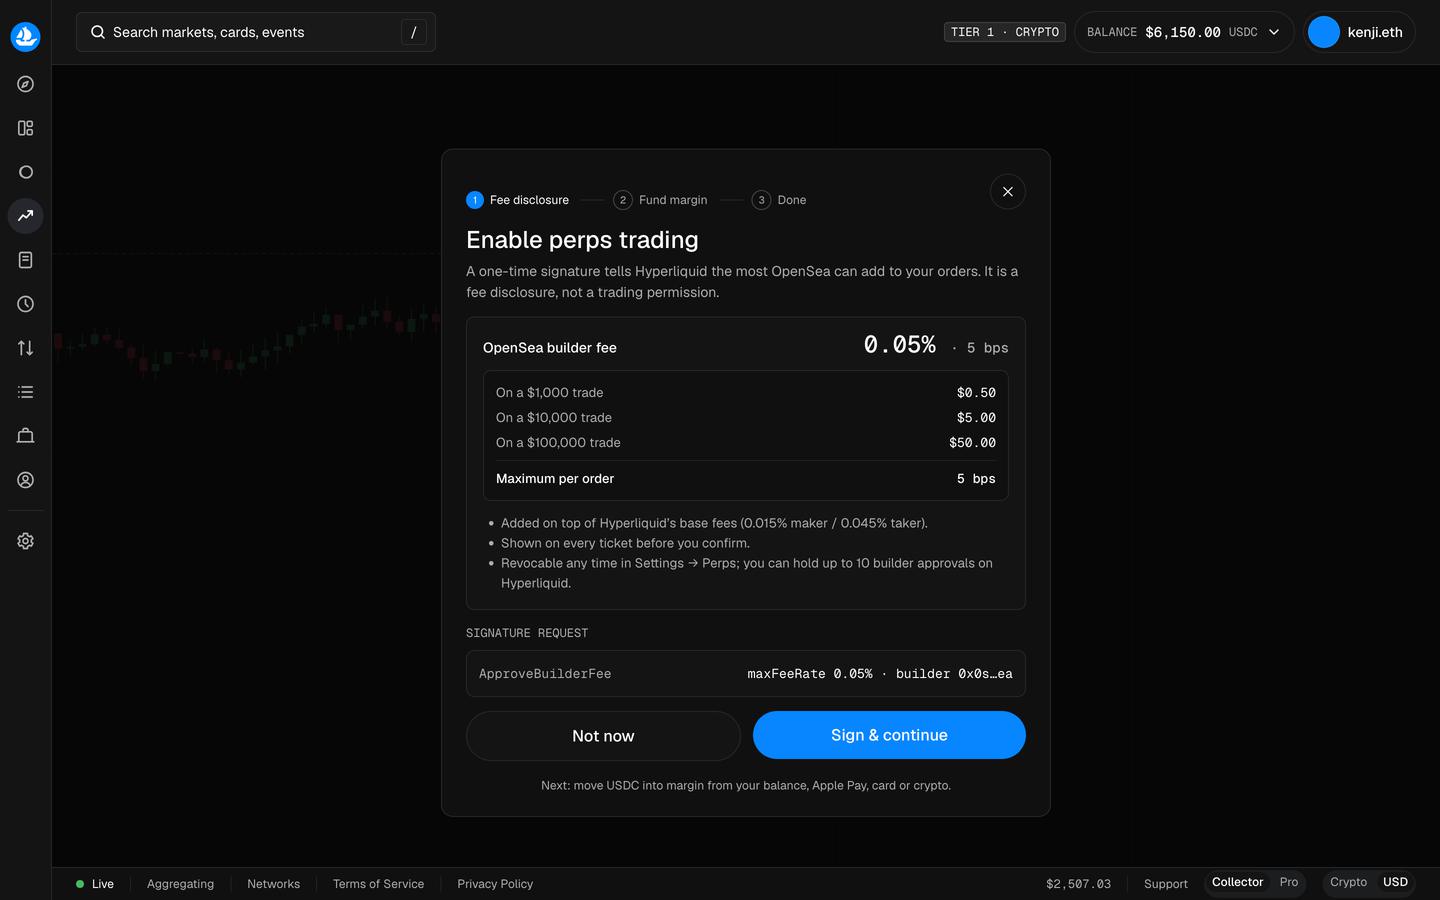The image size is (1440, 900).
Task: Click the Maximum per order label
Action: 555,479
